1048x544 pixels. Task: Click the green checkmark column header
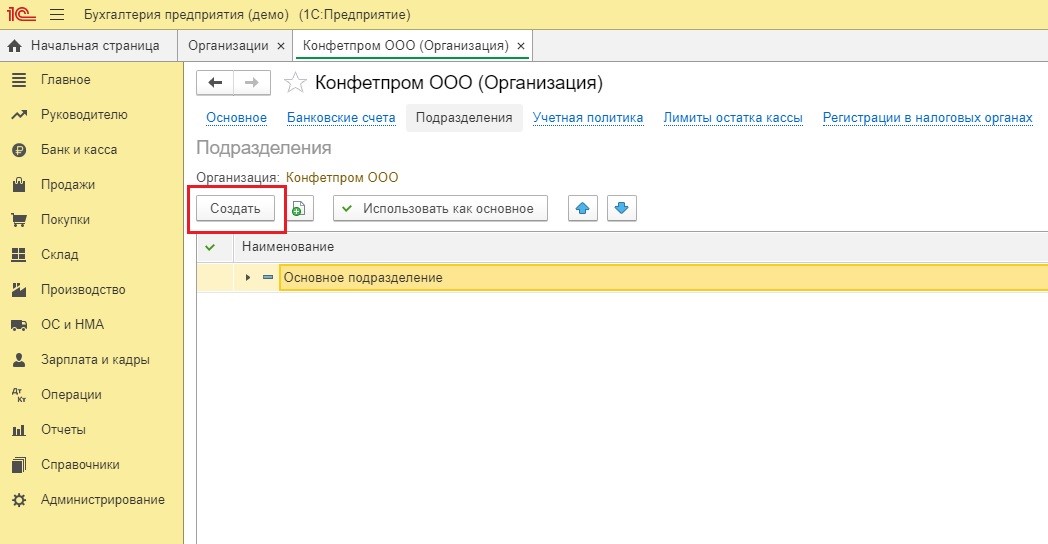click(x=210, y=247)
